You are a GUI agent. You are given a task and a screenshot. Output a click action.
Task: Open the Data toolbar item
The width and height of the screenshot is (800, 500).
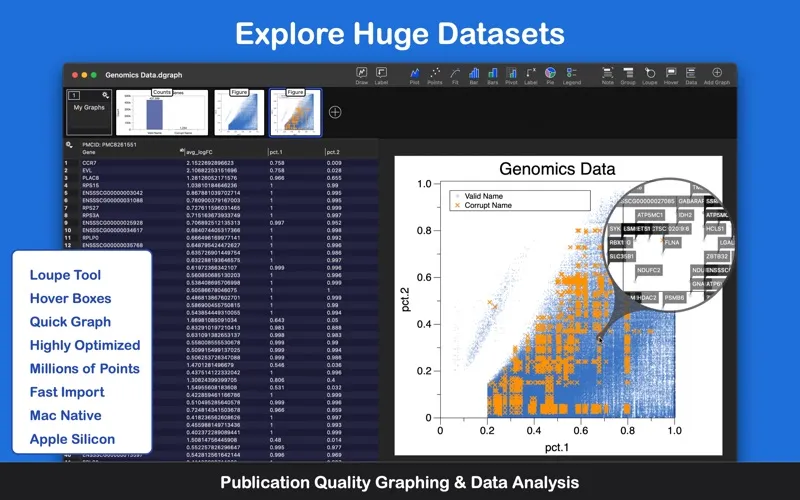point(691,75)
